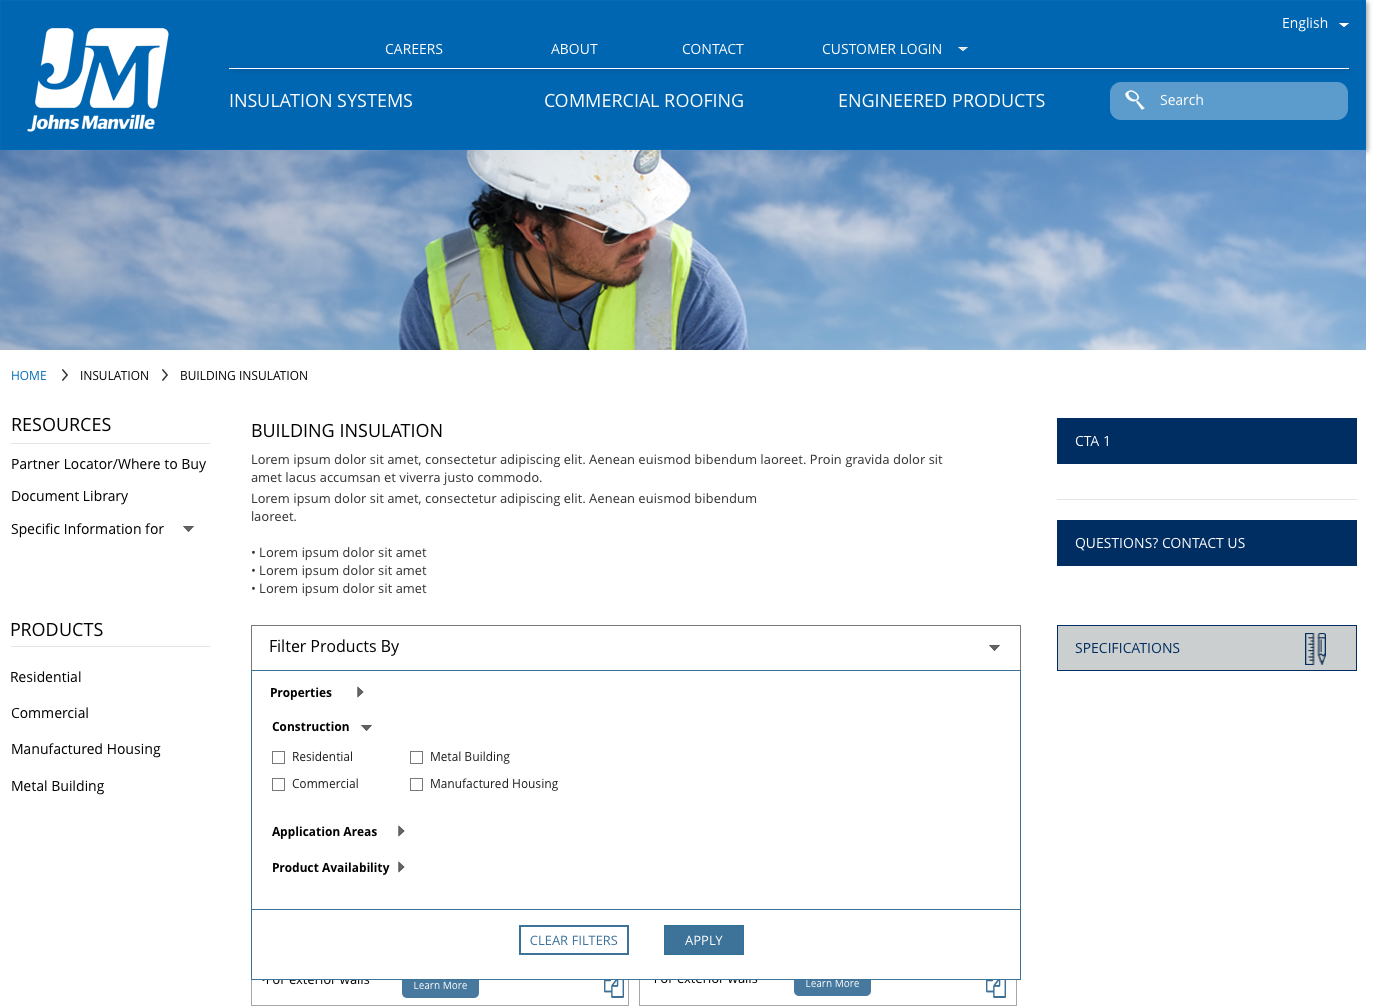Click the search magnifier icon
Image resolution: width=1373 pixels, height=1006 pixels.
click(1135, 100)
